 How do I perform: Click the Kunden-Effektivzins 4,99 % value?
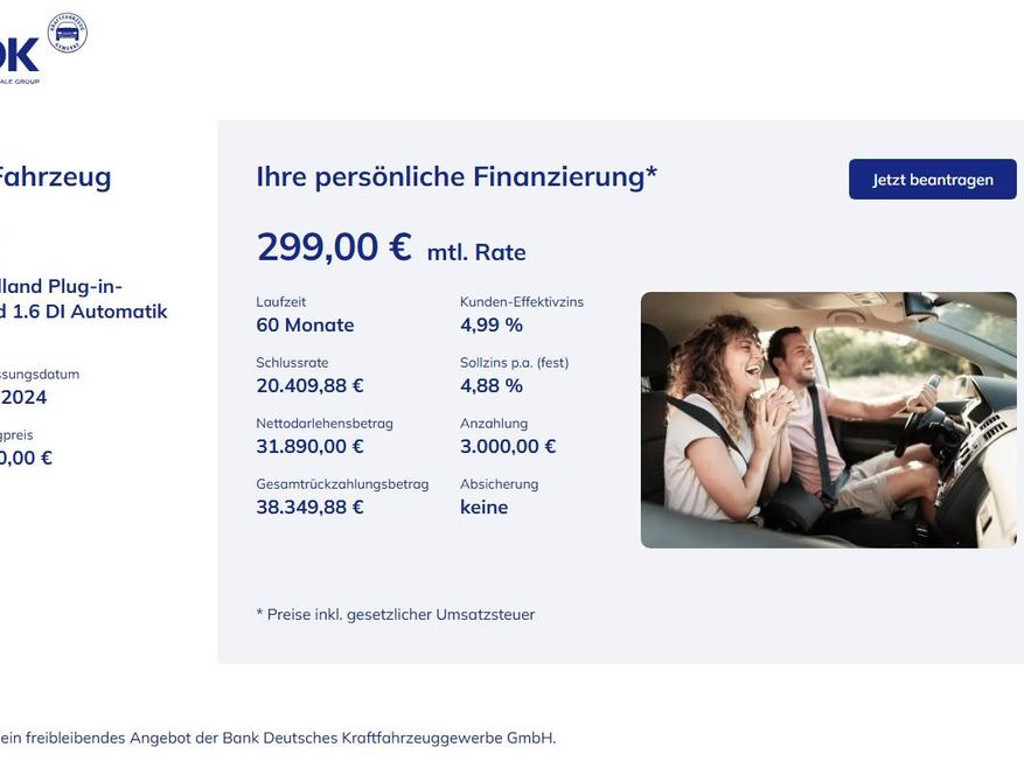[x=491, y=325]
